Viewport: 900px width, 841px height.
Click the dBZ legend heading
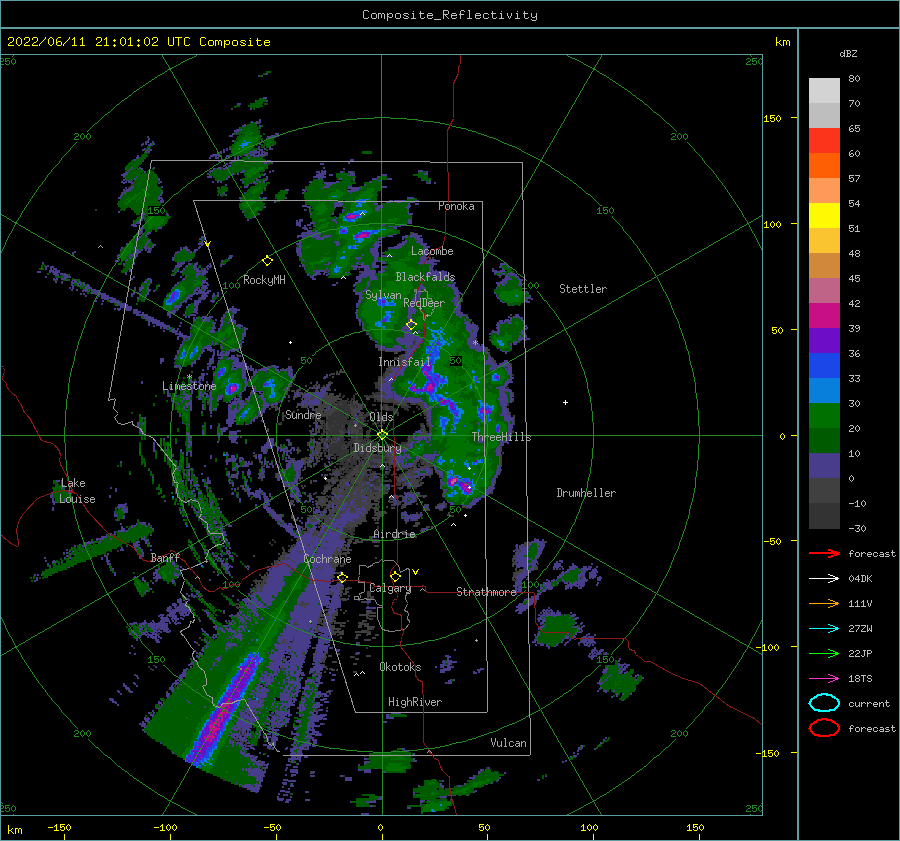(x=848, y=53)
